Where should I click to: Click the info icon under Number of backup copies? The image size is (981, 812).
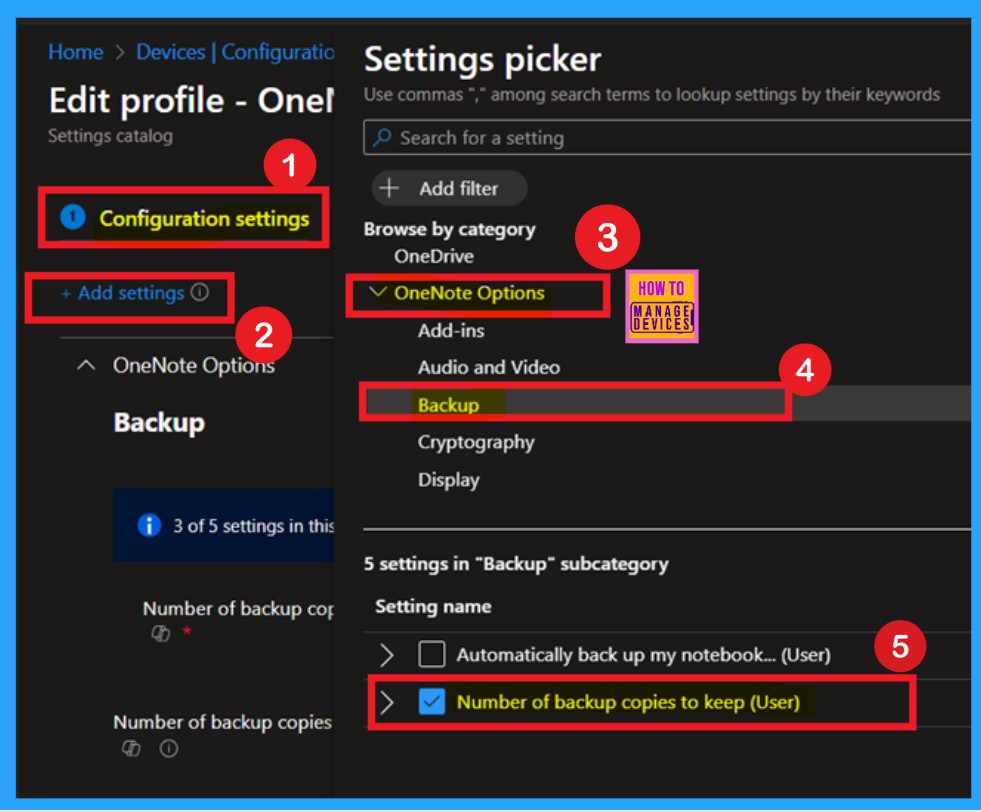tap(169, 748)
